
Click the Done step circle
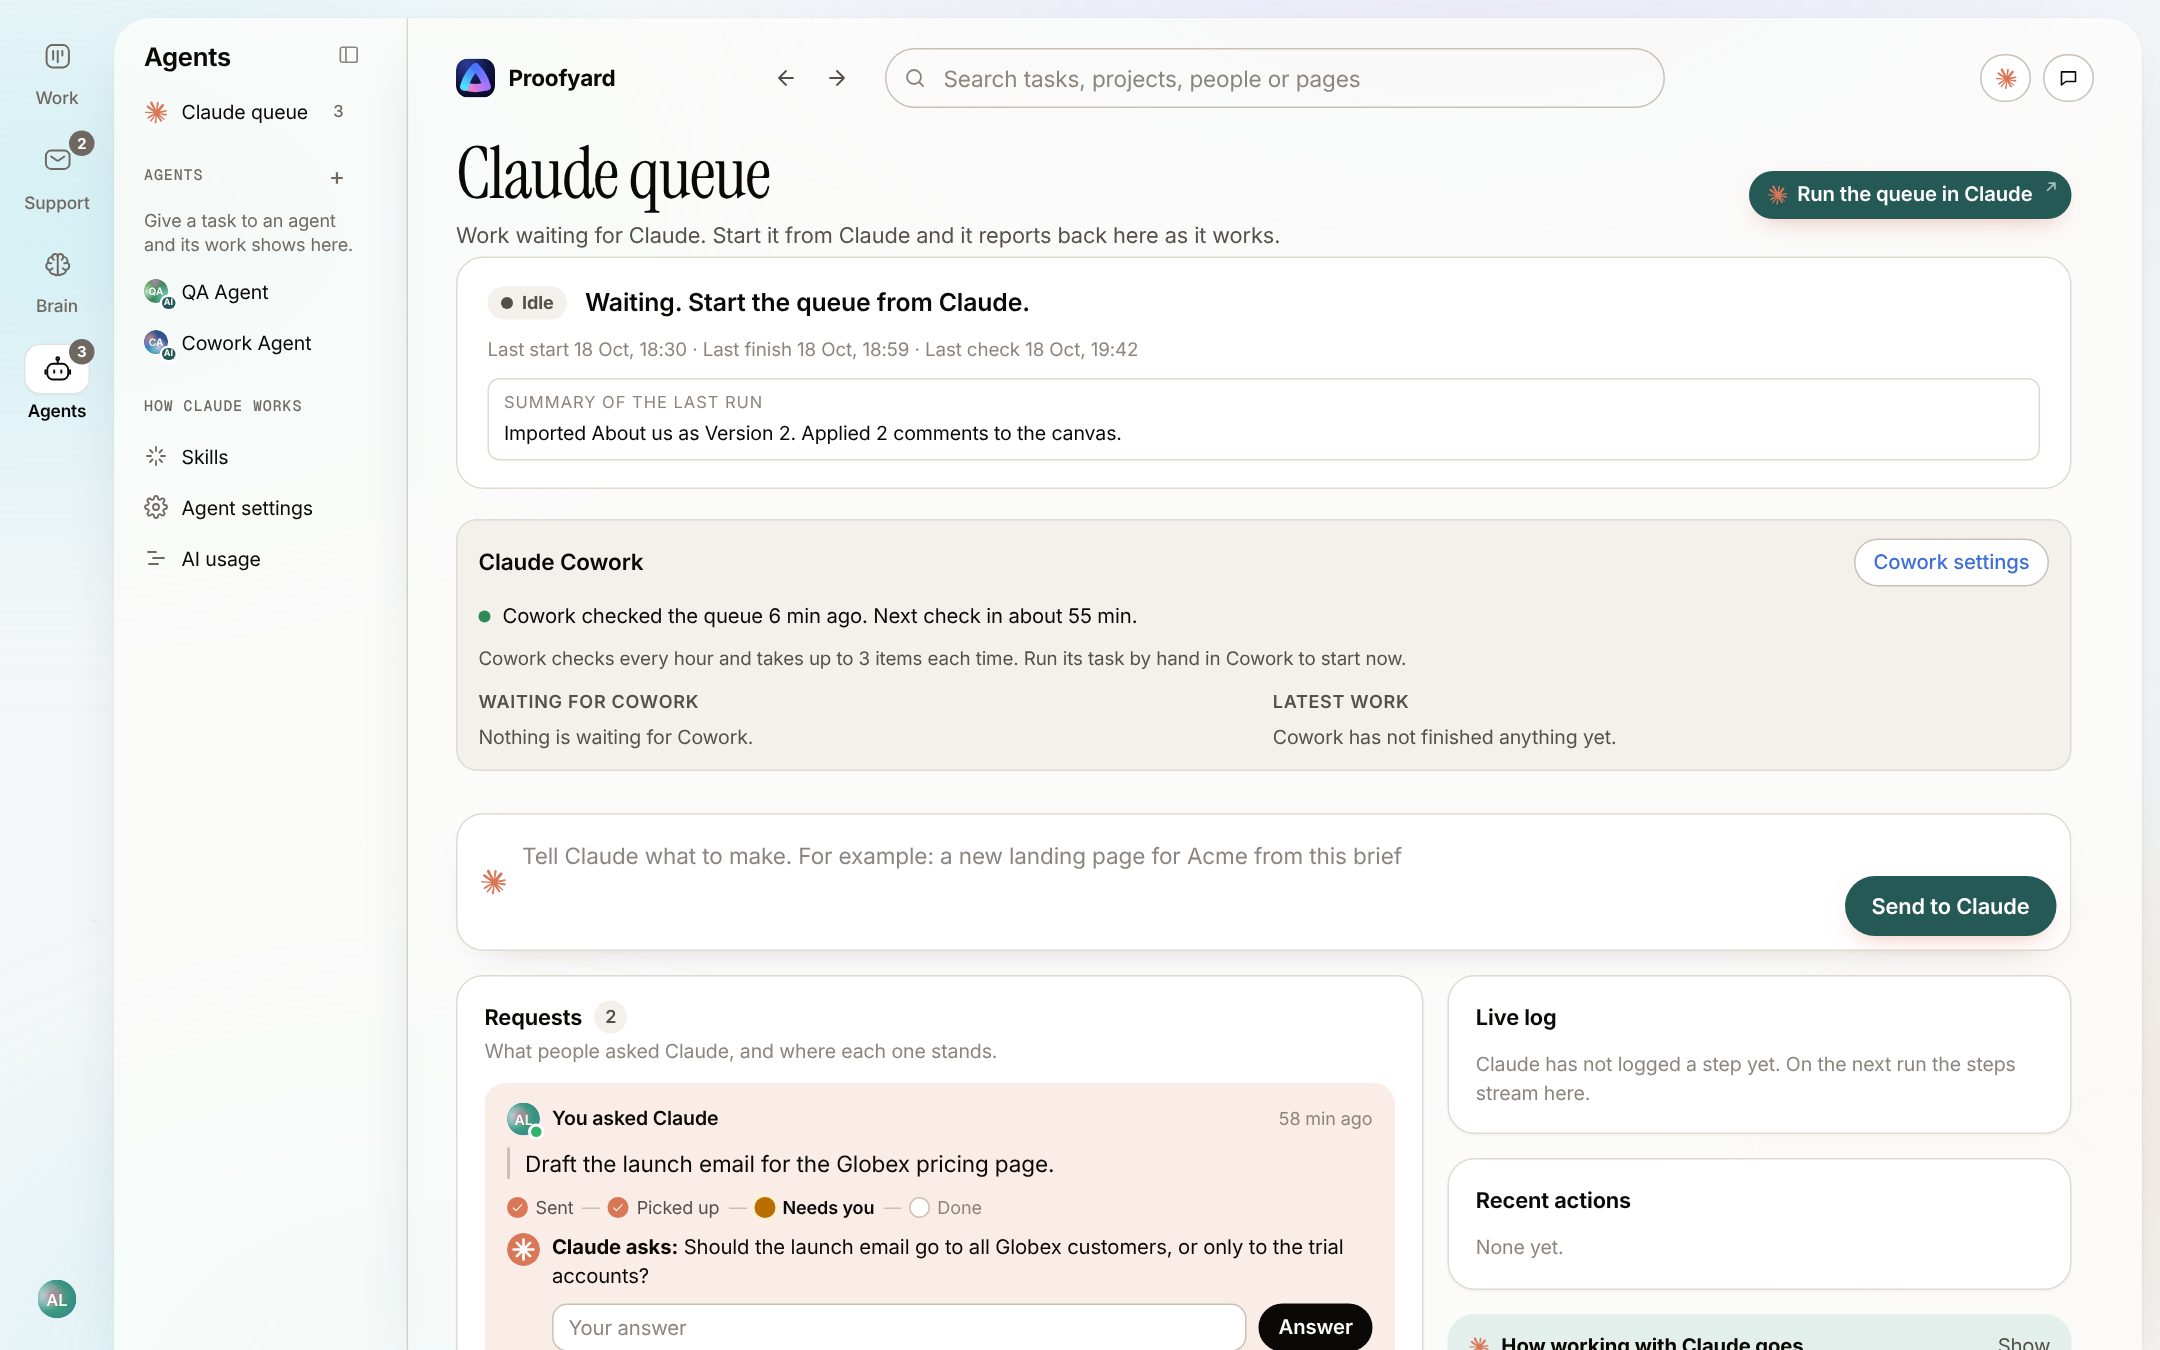click(x=920, y=1207)
